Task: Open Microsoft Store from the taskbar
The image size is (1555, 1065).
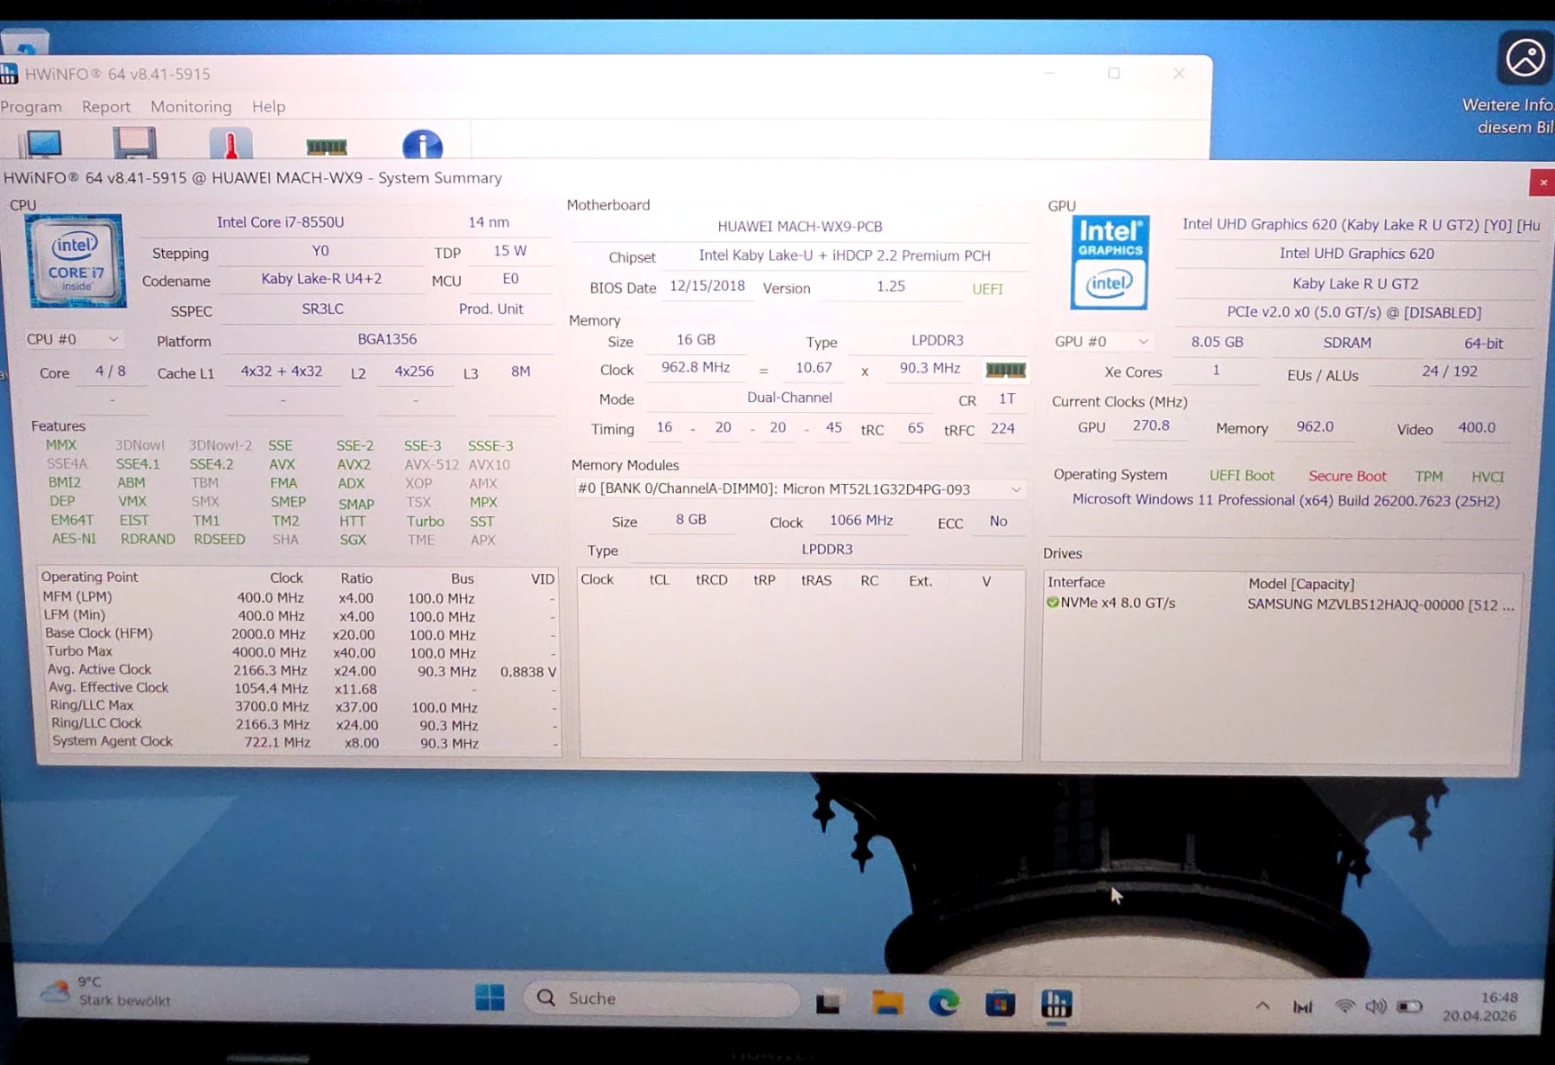Action: [1000, 1003]
